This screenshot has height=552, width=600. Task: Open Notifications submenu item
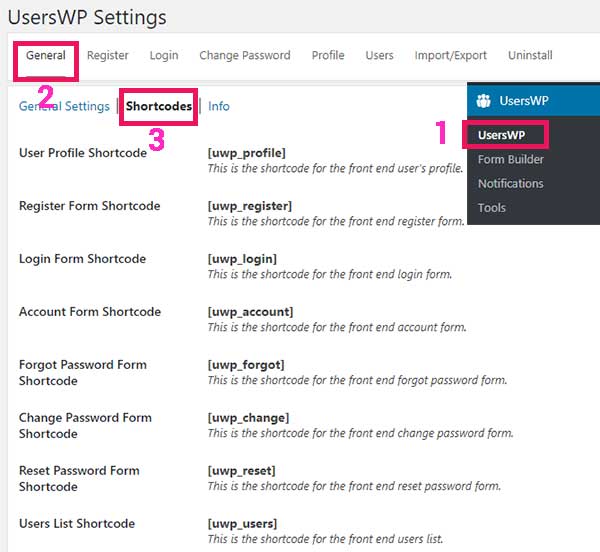[510, 184]
